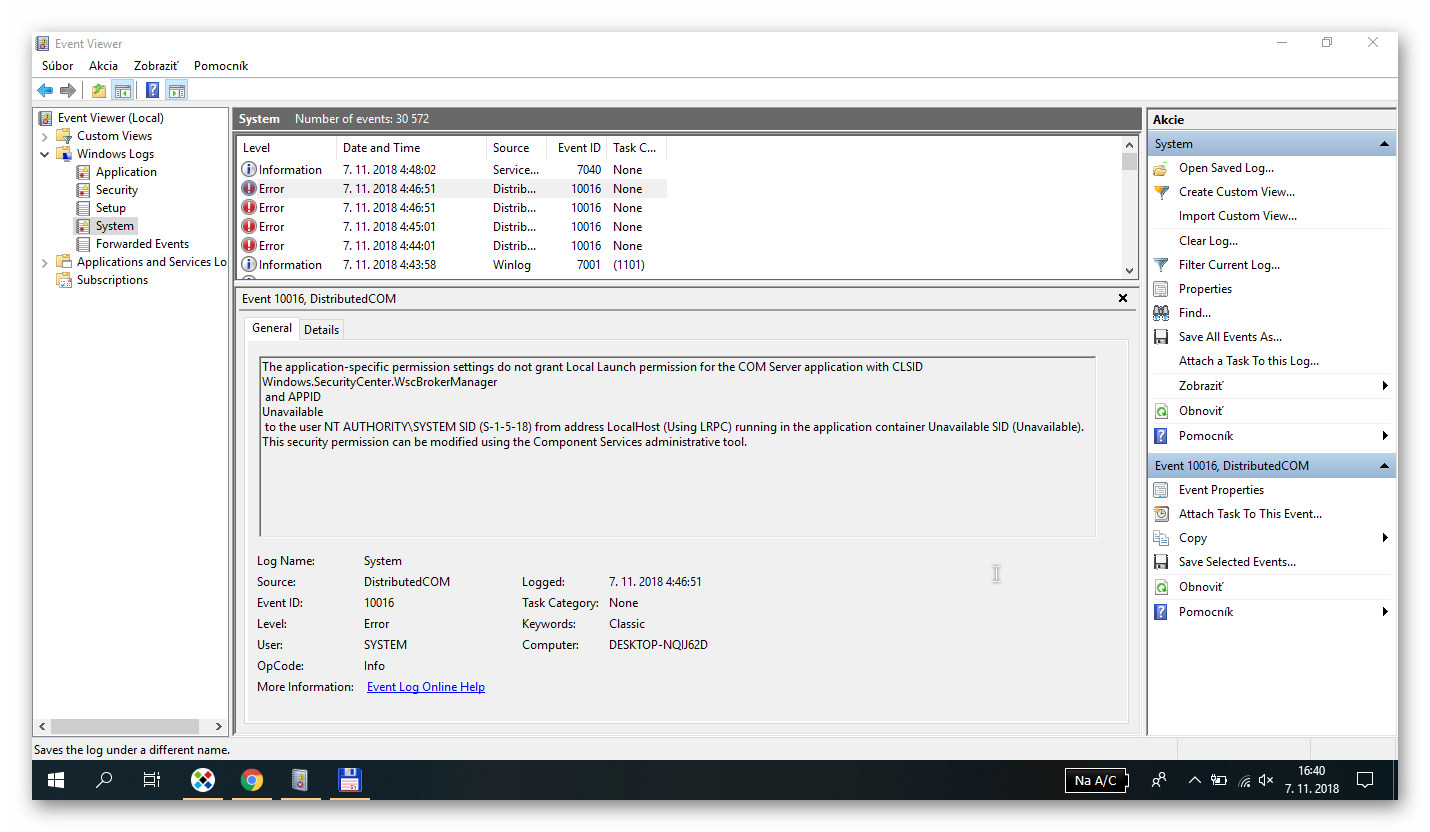Image resolution: width=1430 pixels, height=832 pixels.
Task: Click the blue Help icon in the toolbar
Action: tap(152, 91)
